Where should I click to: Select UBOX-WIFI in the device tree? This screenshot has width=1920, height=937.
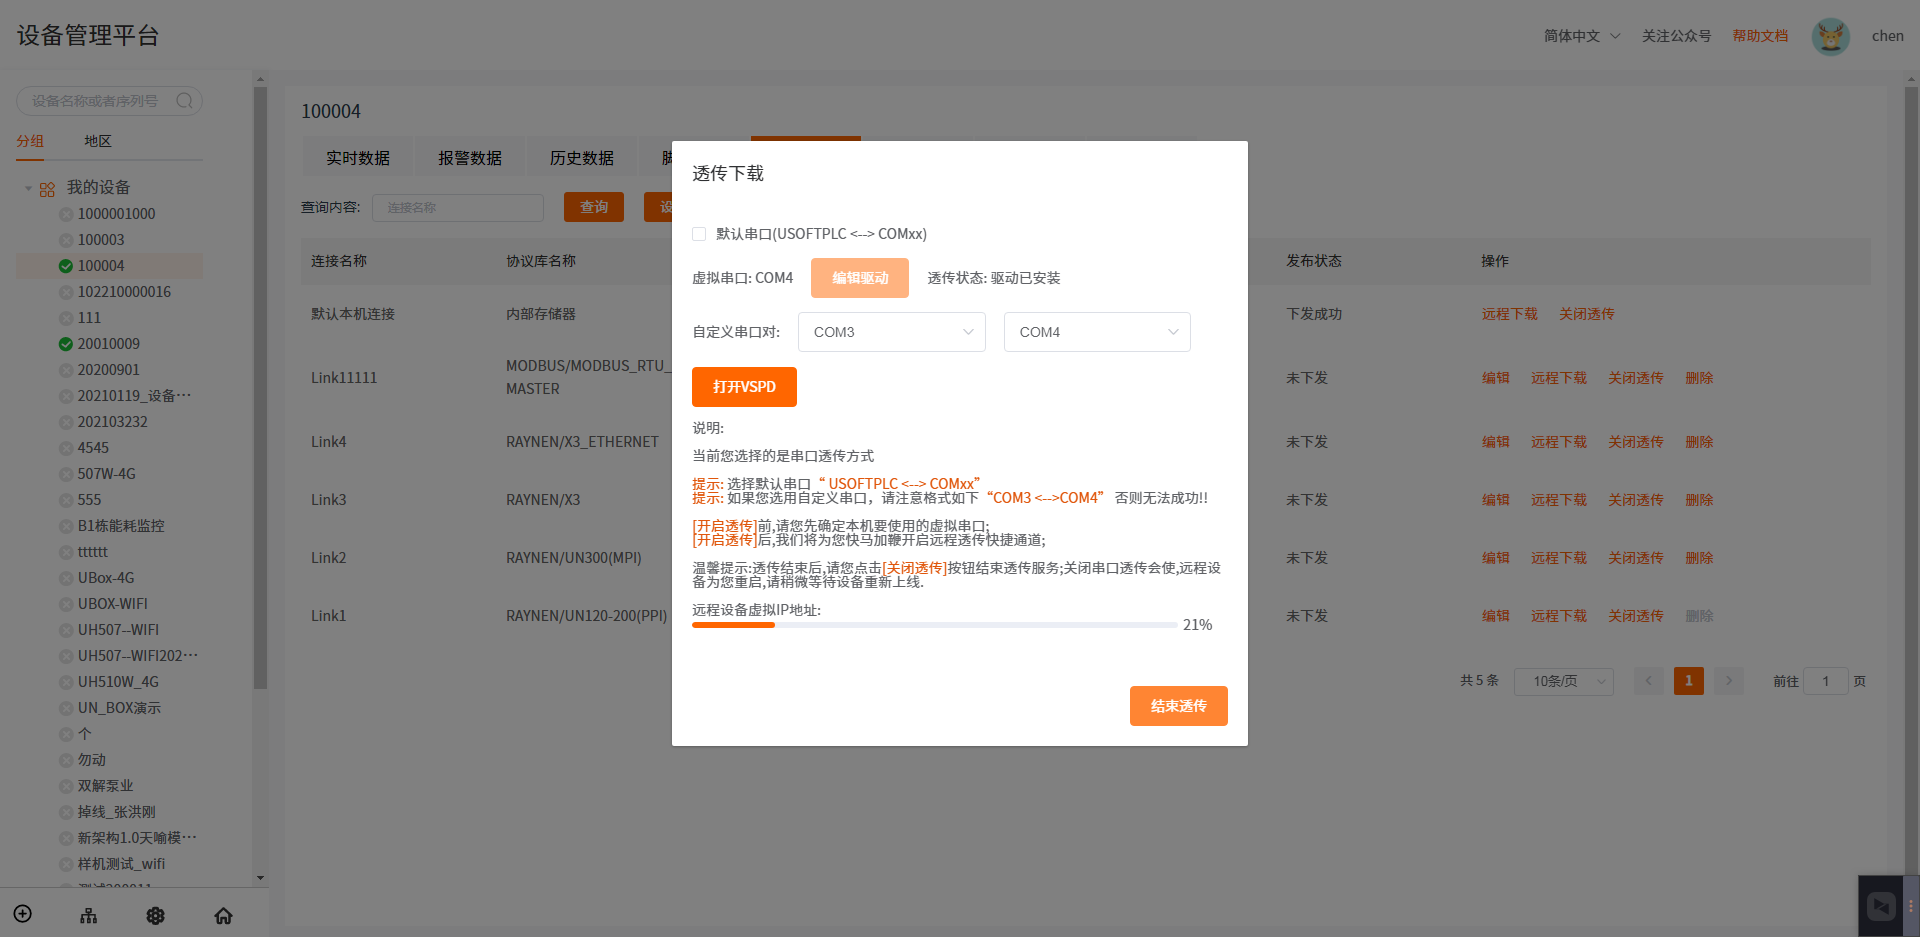coord(112,604)
